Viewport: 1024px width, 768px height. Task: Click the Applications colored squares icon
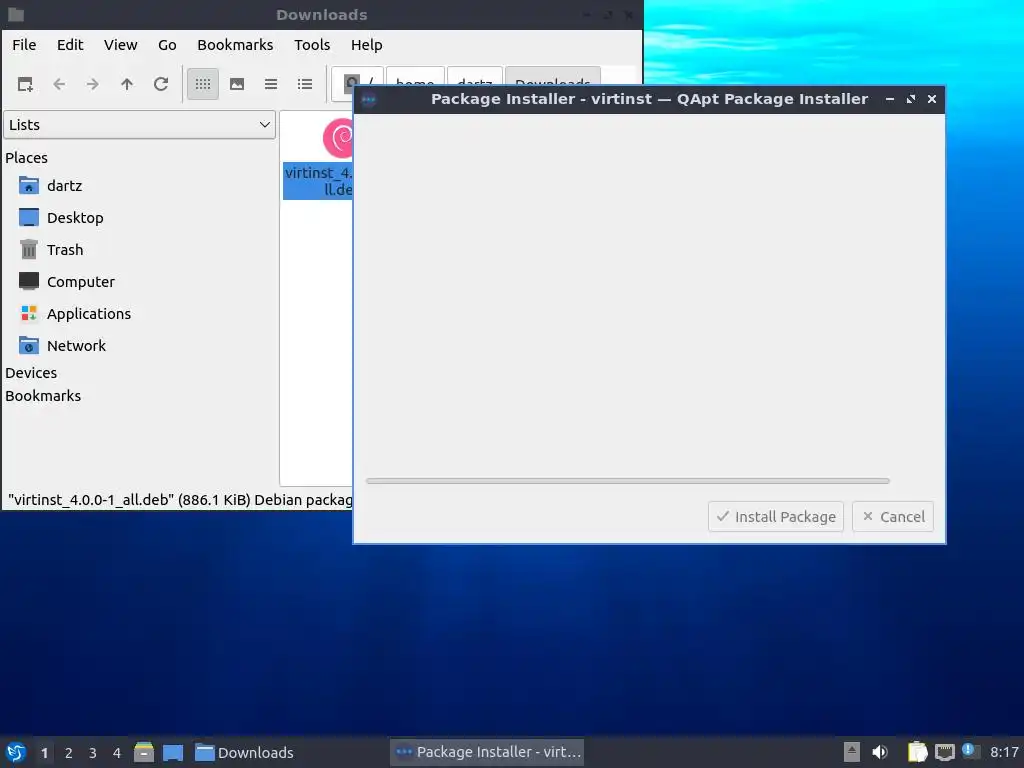29,314
